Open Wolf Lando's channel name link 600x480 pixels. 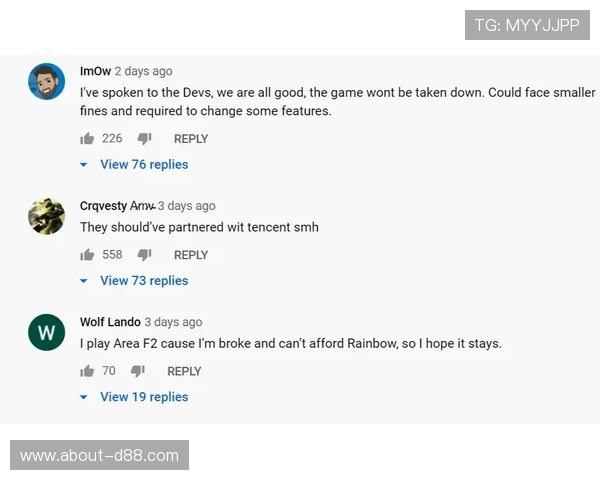(x=110, y=322)
